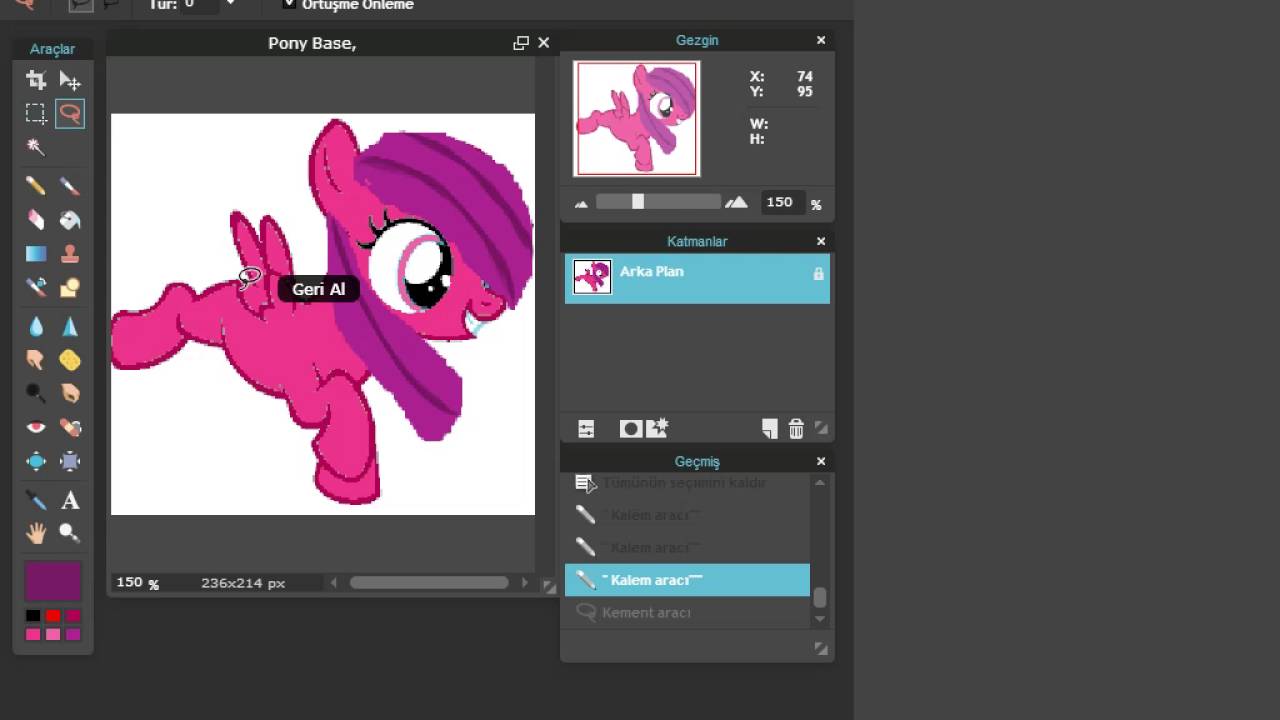Select the Gradient tool
Screen dimensions: 1280x720
click(x=36, y=254)
